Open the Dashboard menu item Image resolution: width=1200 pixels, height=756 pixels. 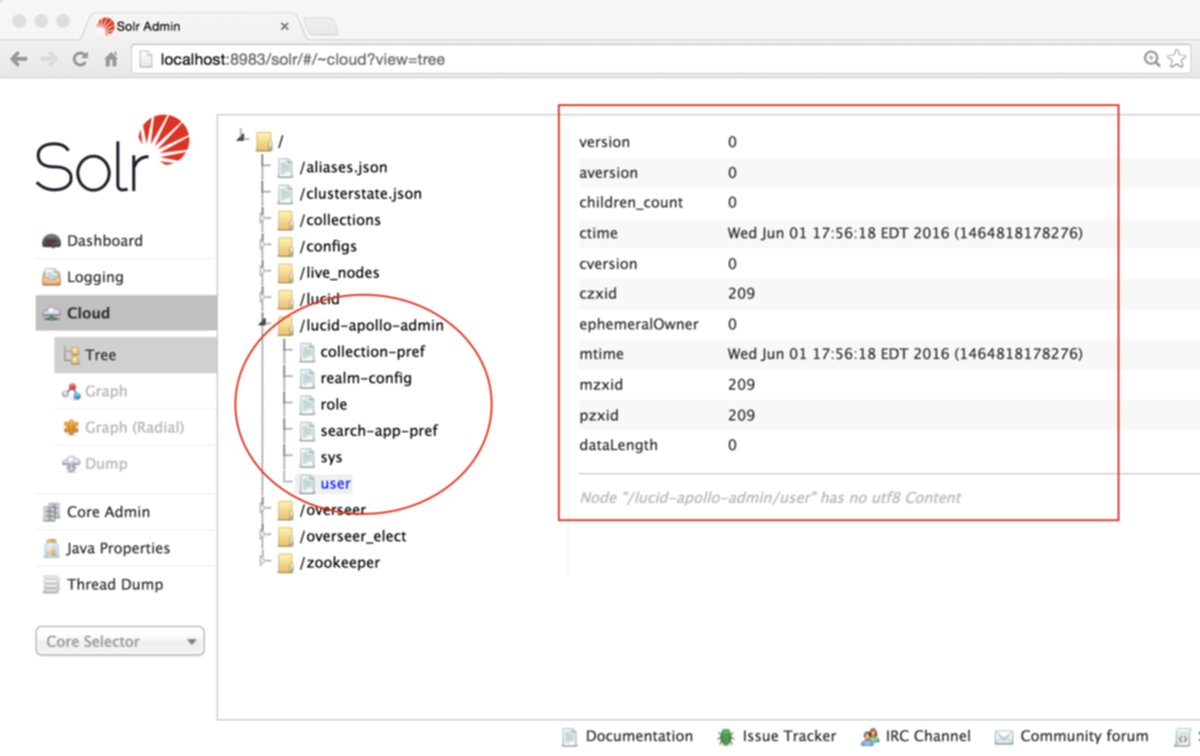[x=126, y=241]
